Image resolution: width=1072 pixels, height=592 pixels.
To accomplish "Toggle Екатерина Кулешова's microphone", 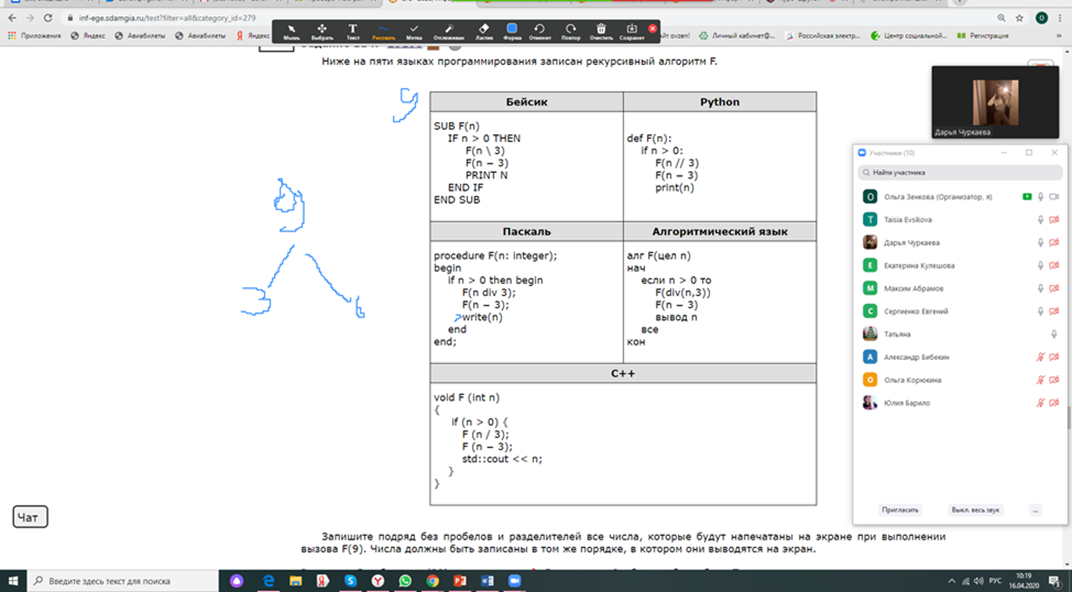I will pyautogui.click(x=1041, y=265).
